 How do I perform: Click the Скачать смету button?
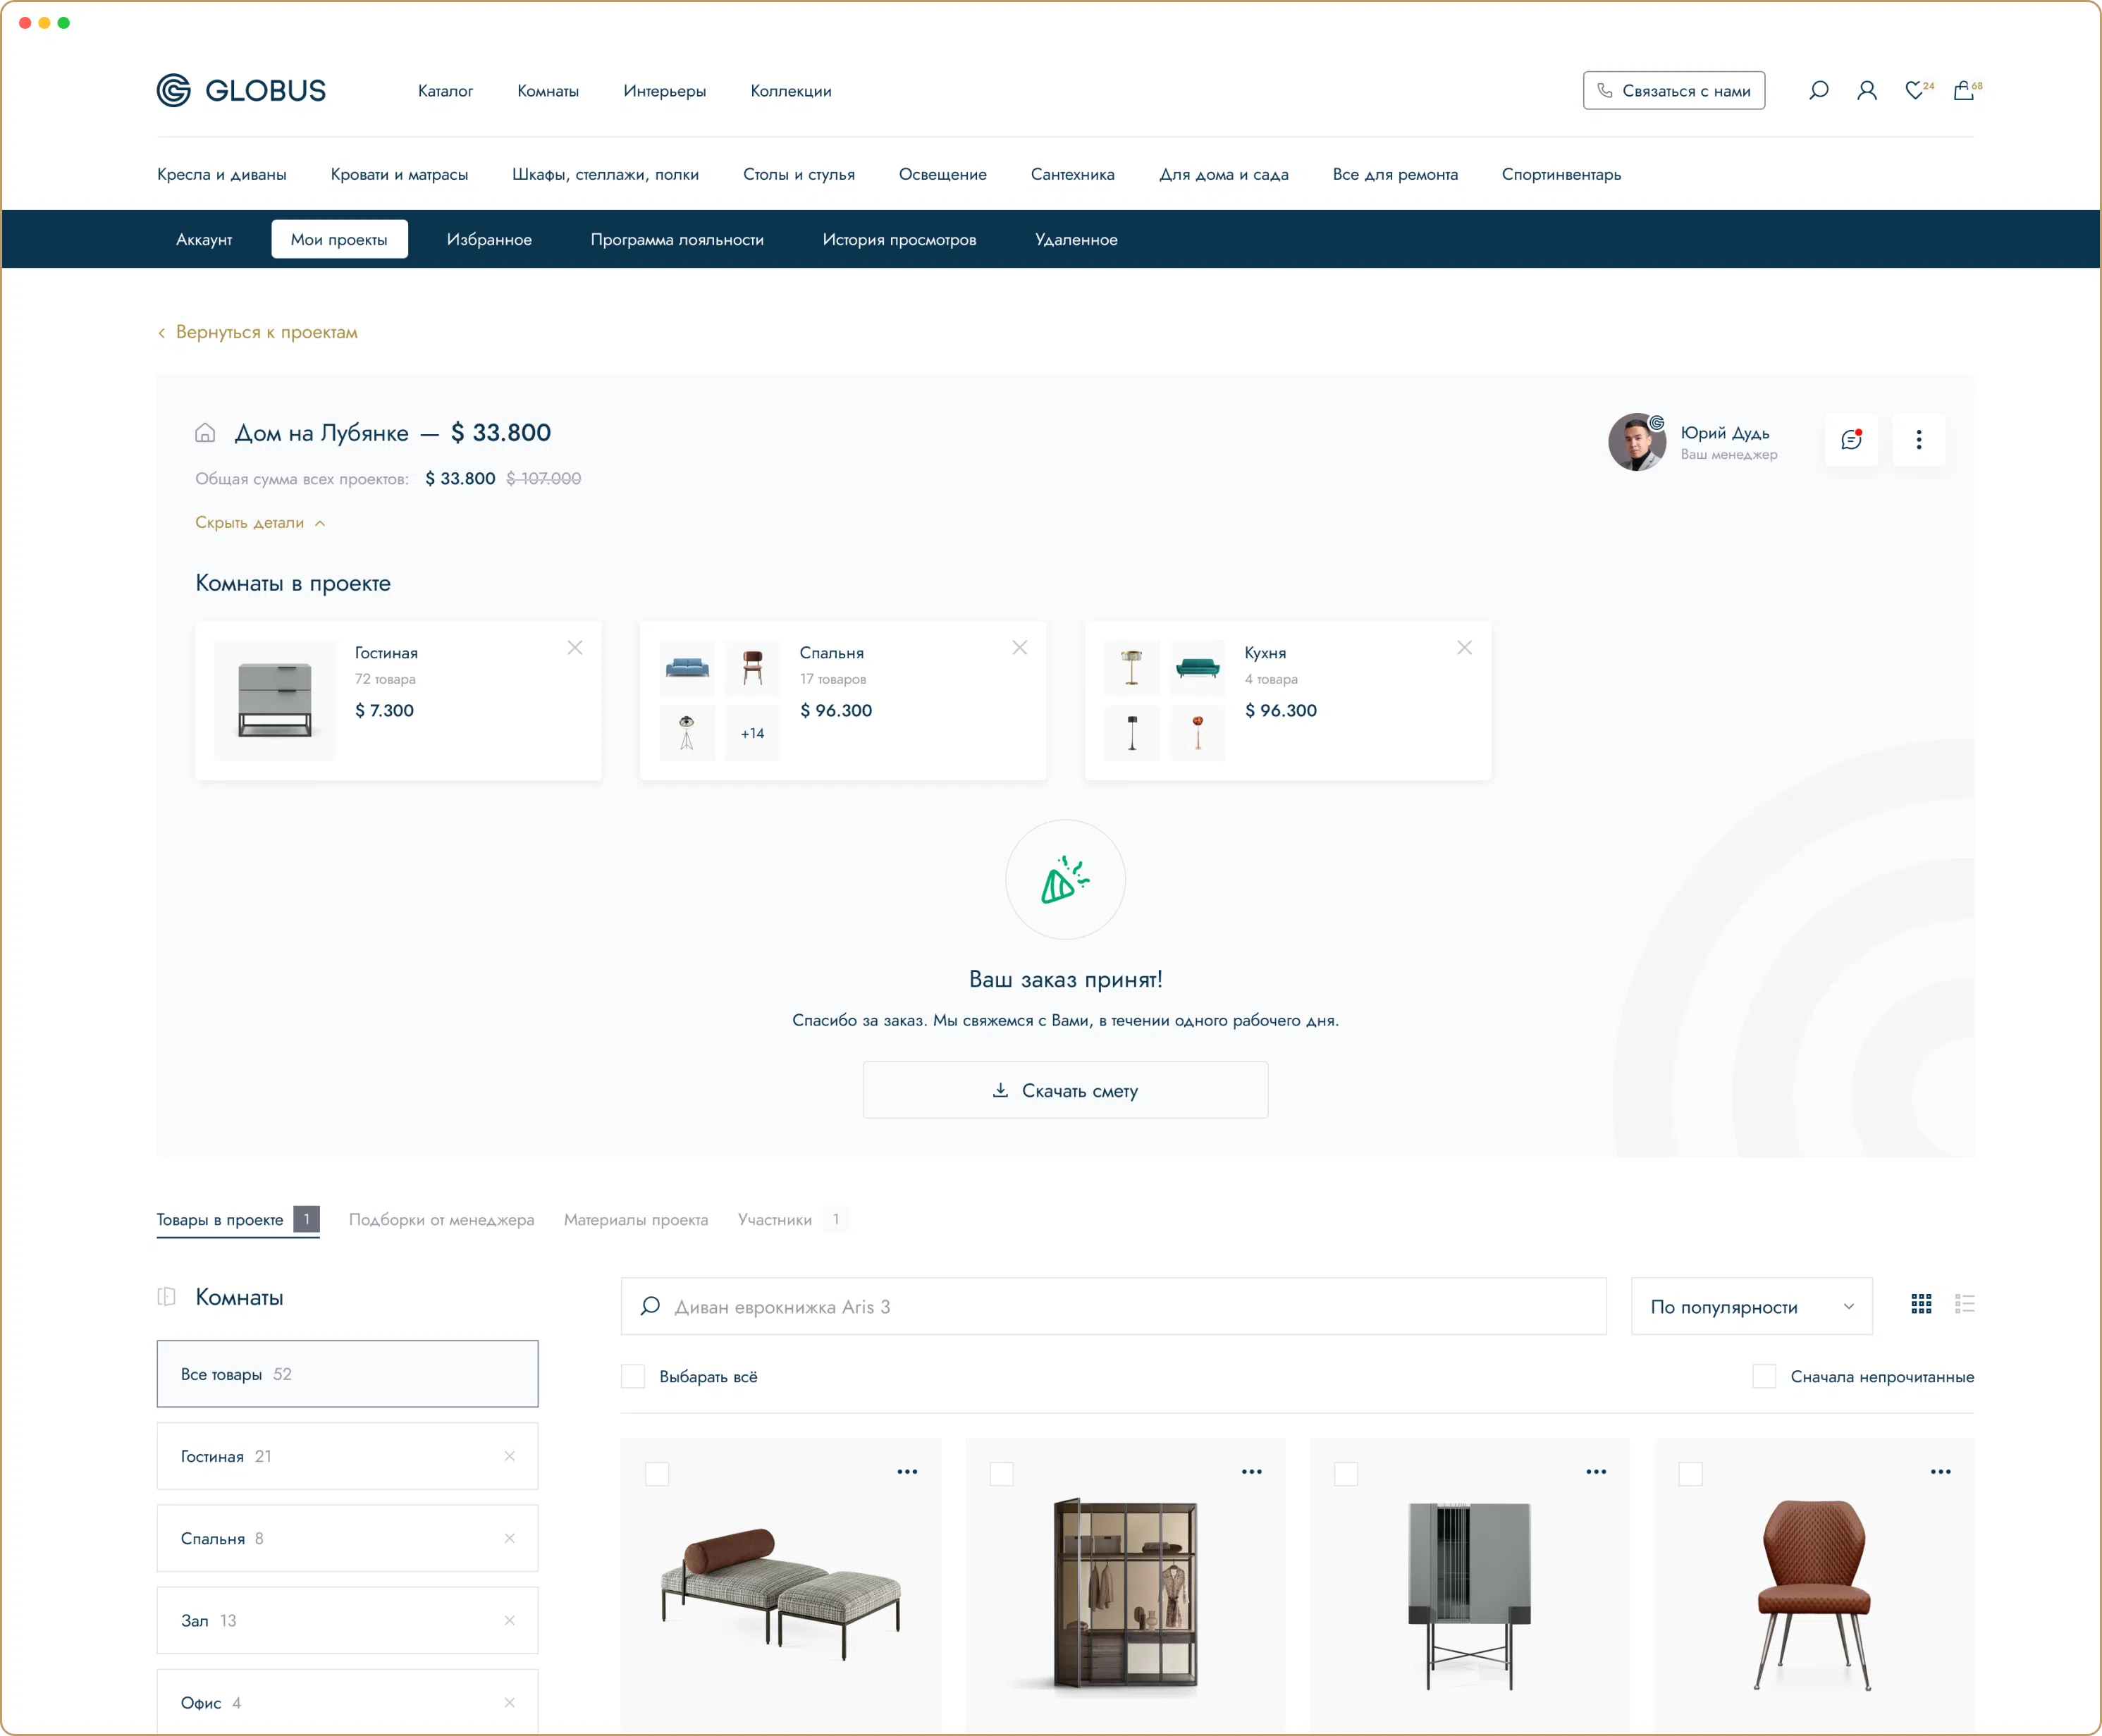1065,1090
